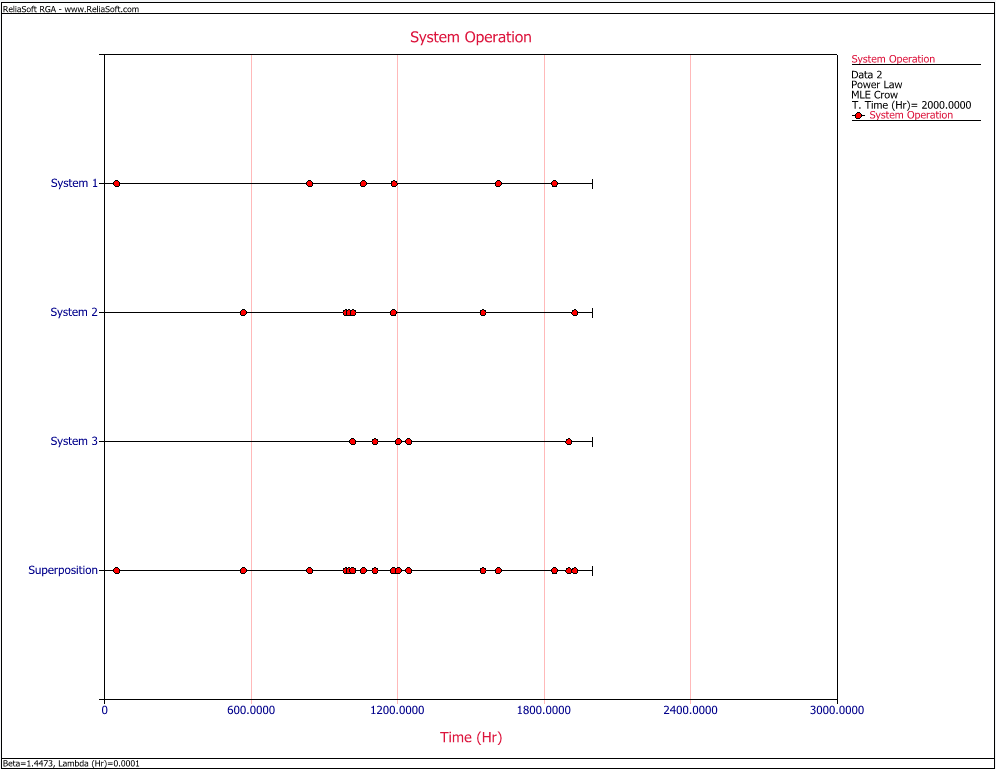Select the last failure point on System 3

[568, 441]
